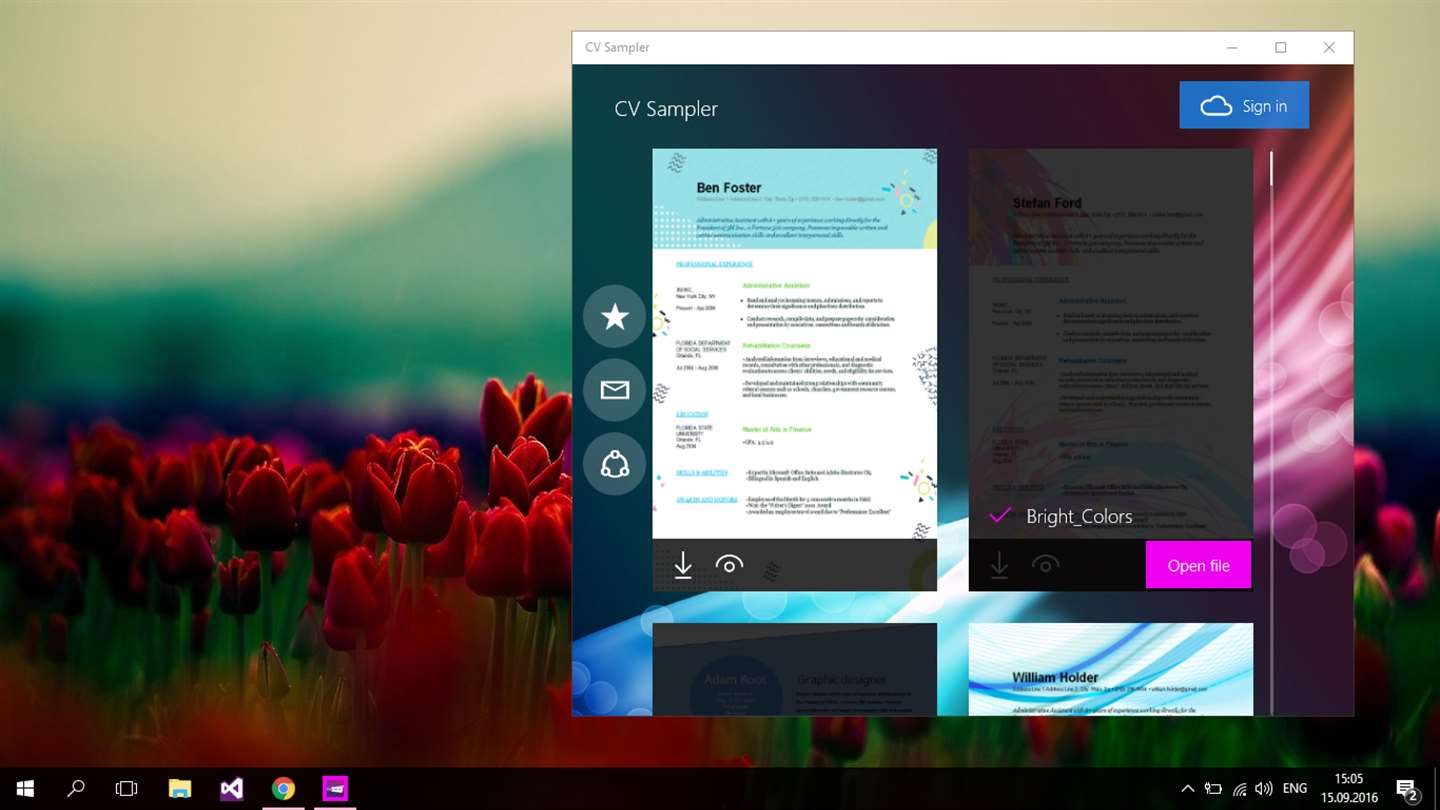1440x810 pixels.
Task: Open taskbar search magnifier
Action: [75, 789]
